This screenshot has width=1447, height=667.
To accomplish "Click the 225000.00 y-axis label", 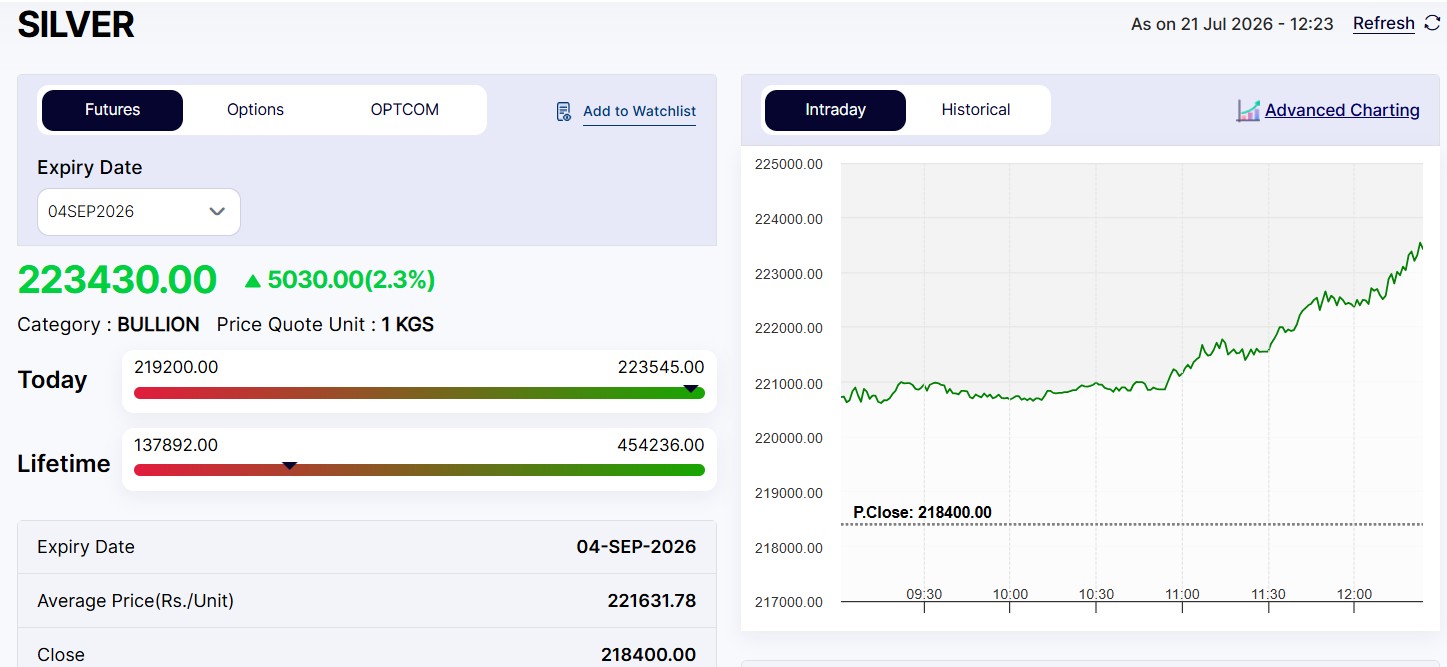I will point(787,164).
